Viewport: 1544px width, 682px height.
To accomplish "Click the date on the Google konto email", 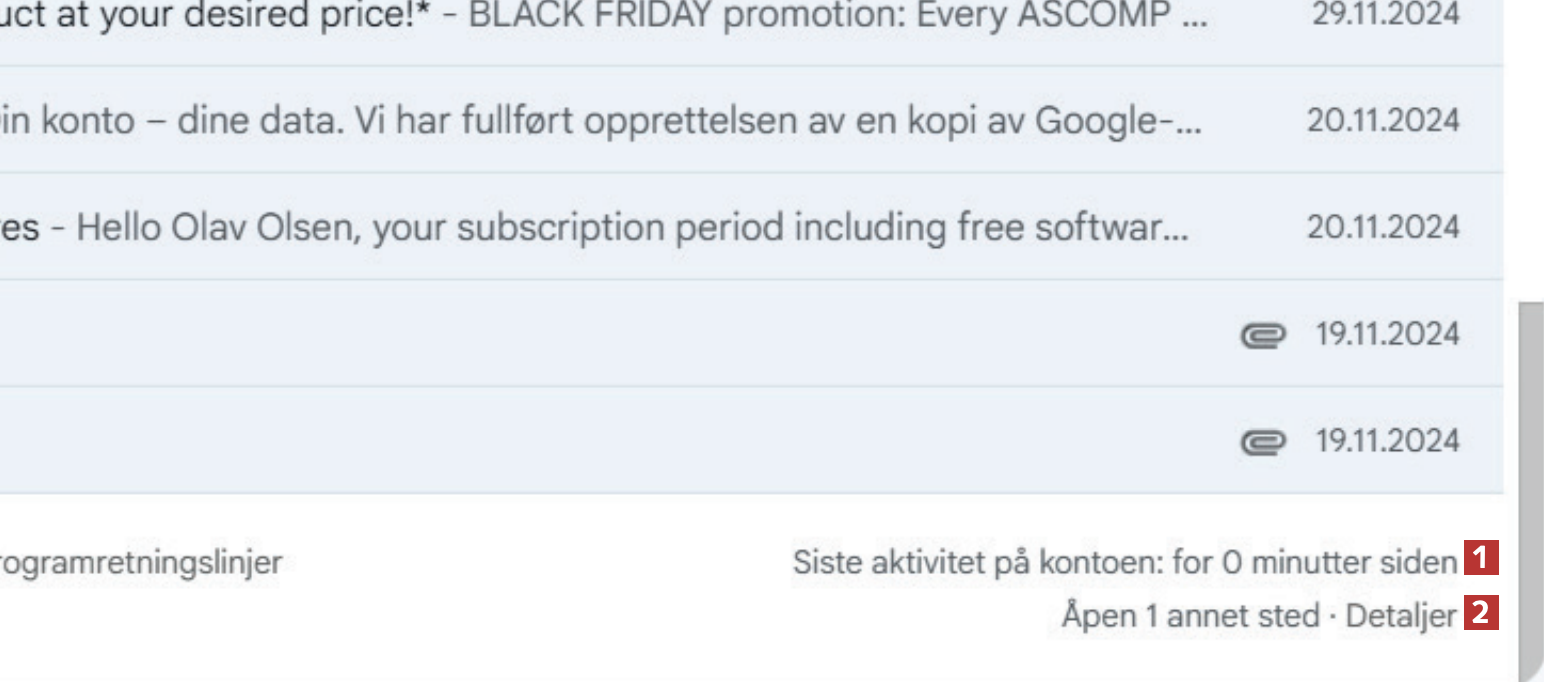I will click(1382, 121).
